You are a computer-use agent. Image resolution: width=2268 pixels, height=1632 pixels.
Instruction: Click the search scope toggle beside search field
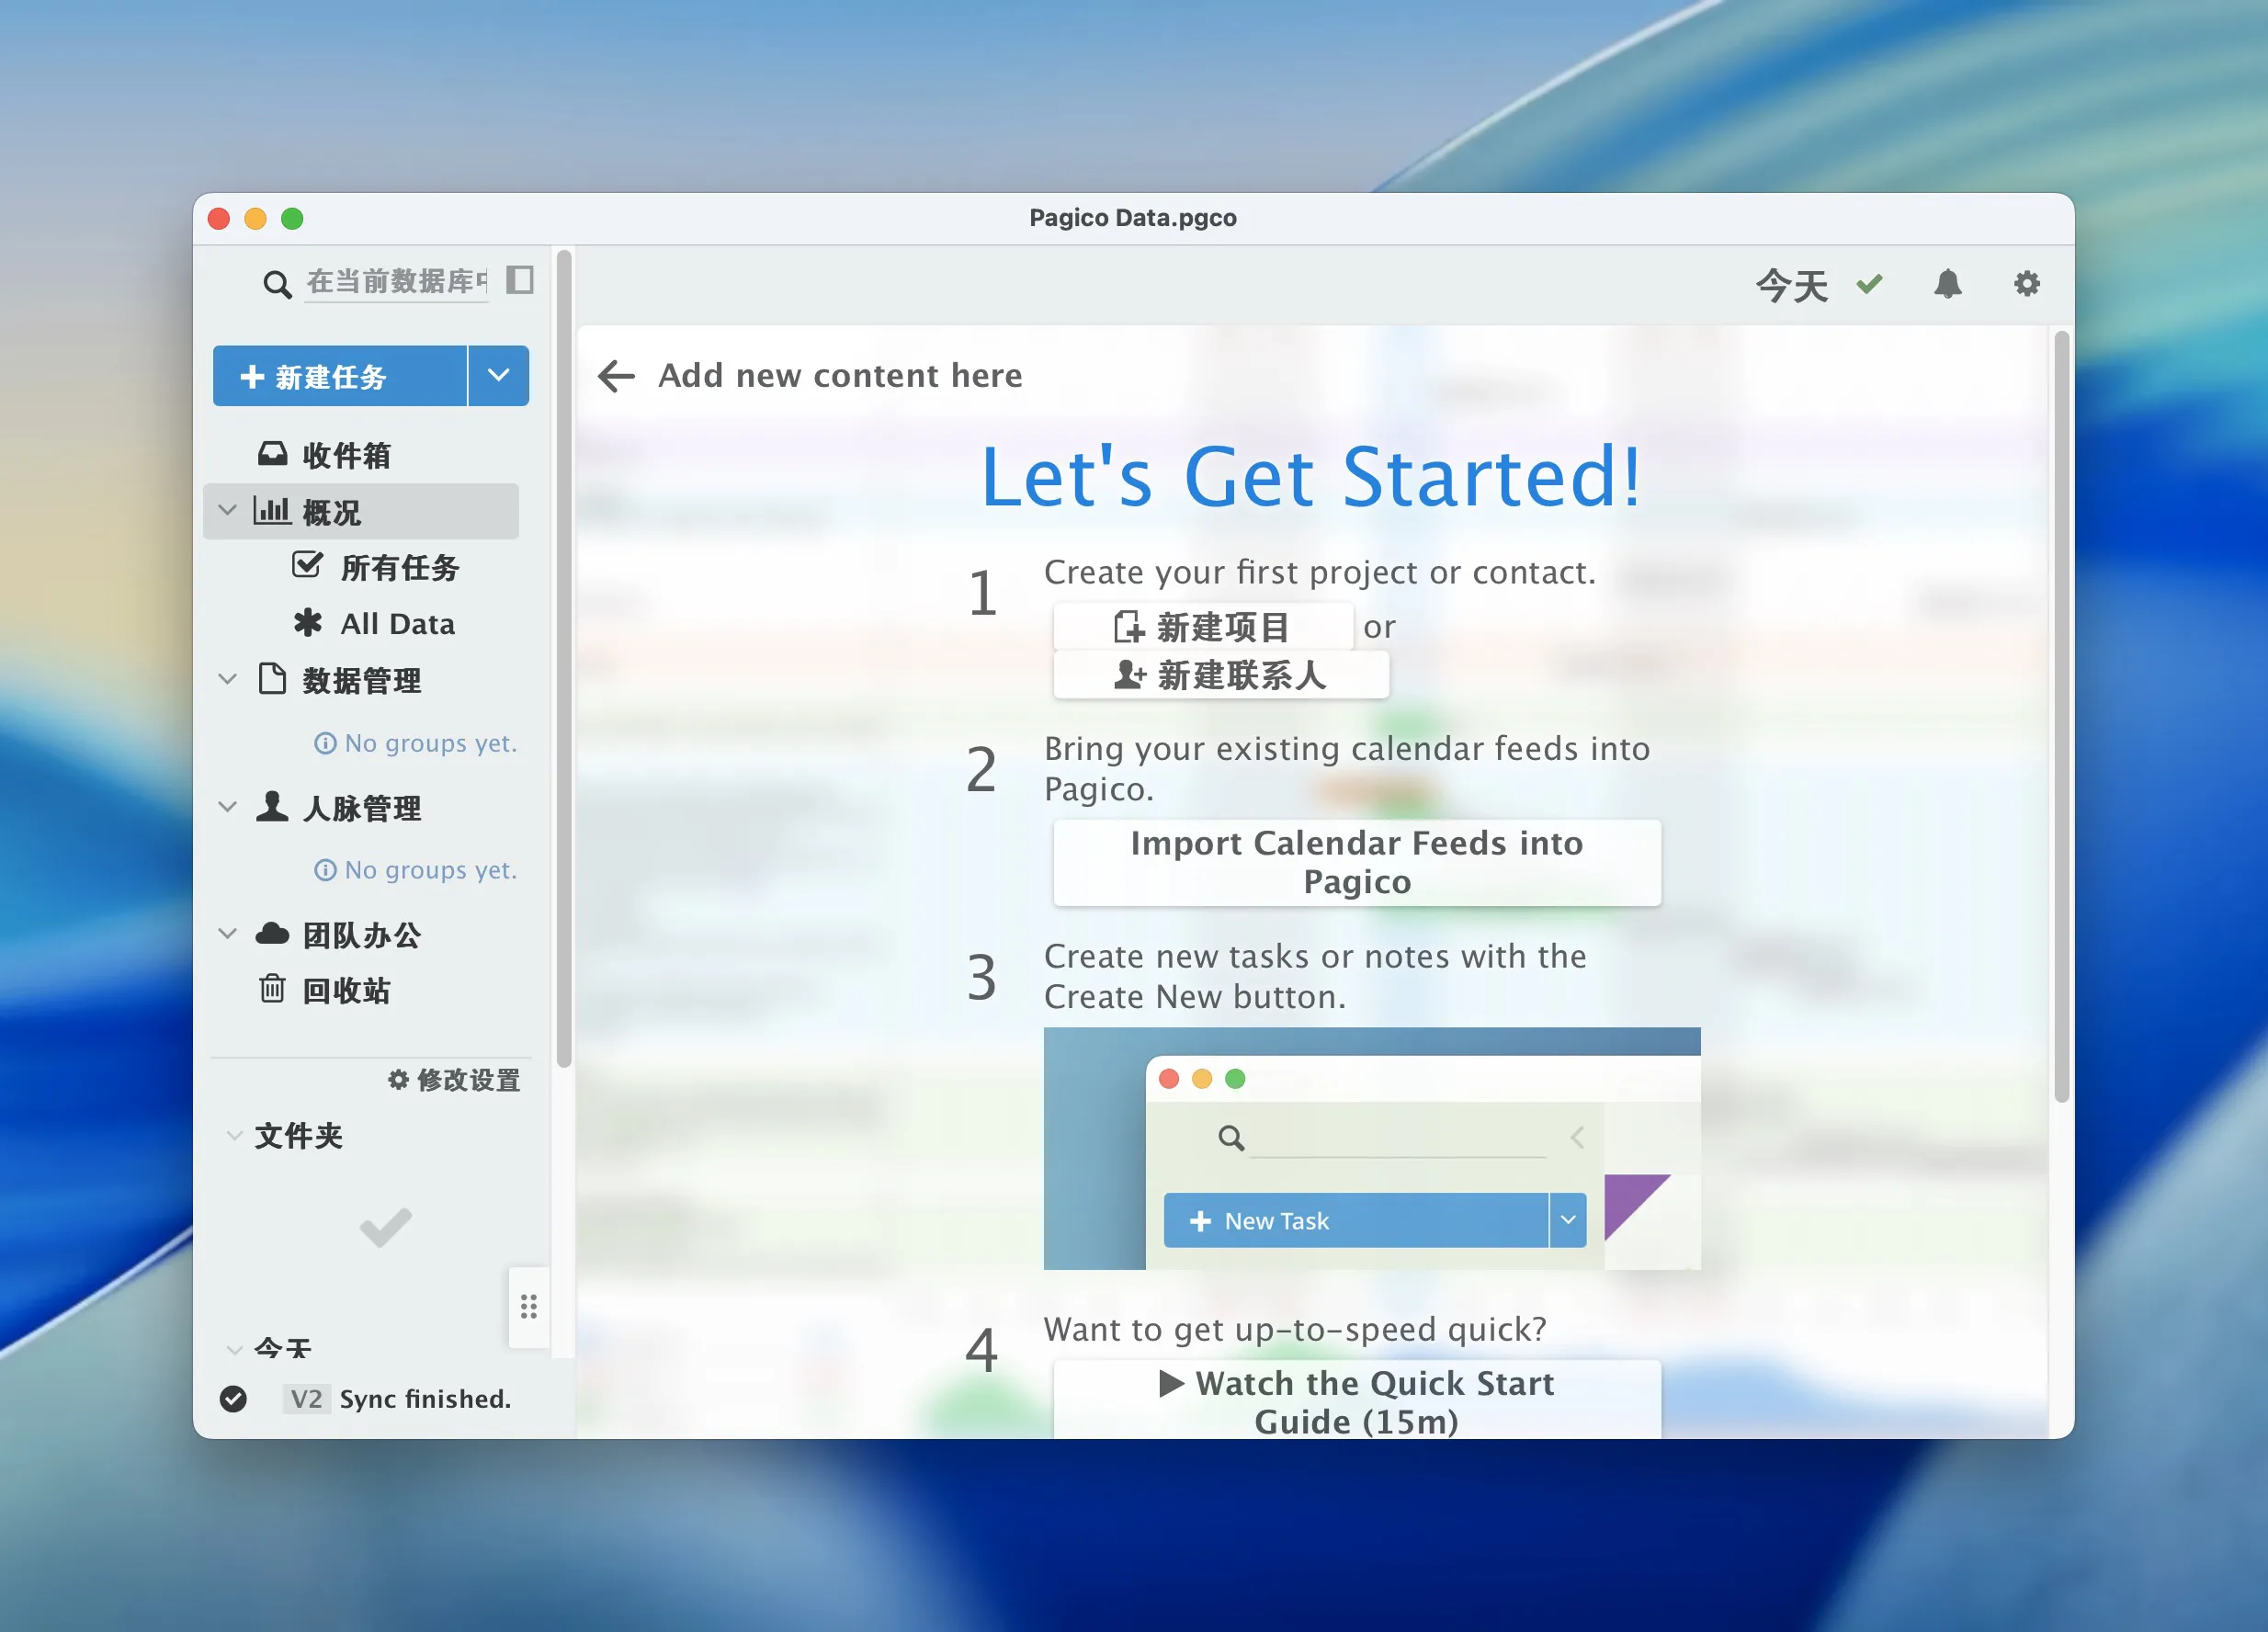[x=522, y=281]
